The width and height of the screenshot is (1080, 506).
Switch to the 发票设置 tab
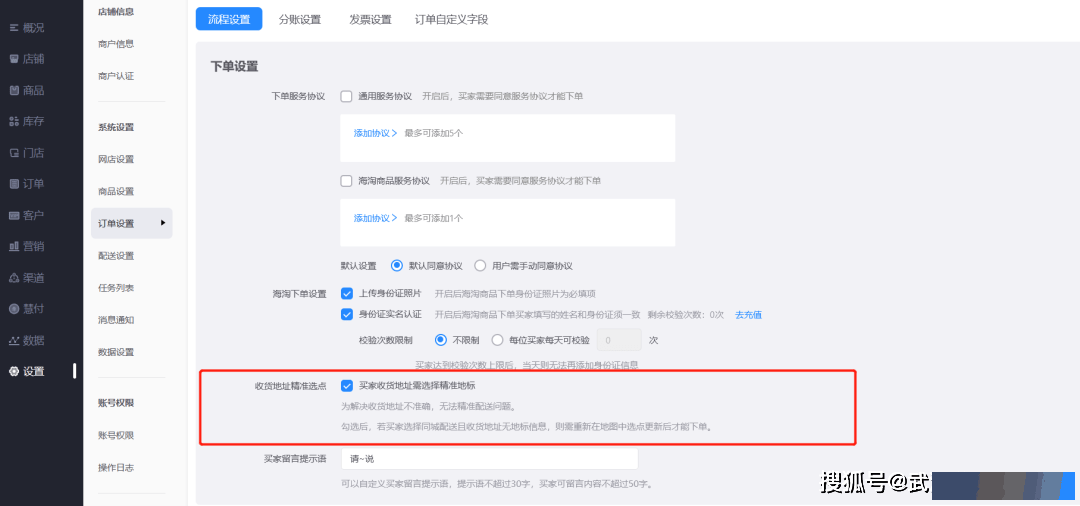tap(370, 20)
